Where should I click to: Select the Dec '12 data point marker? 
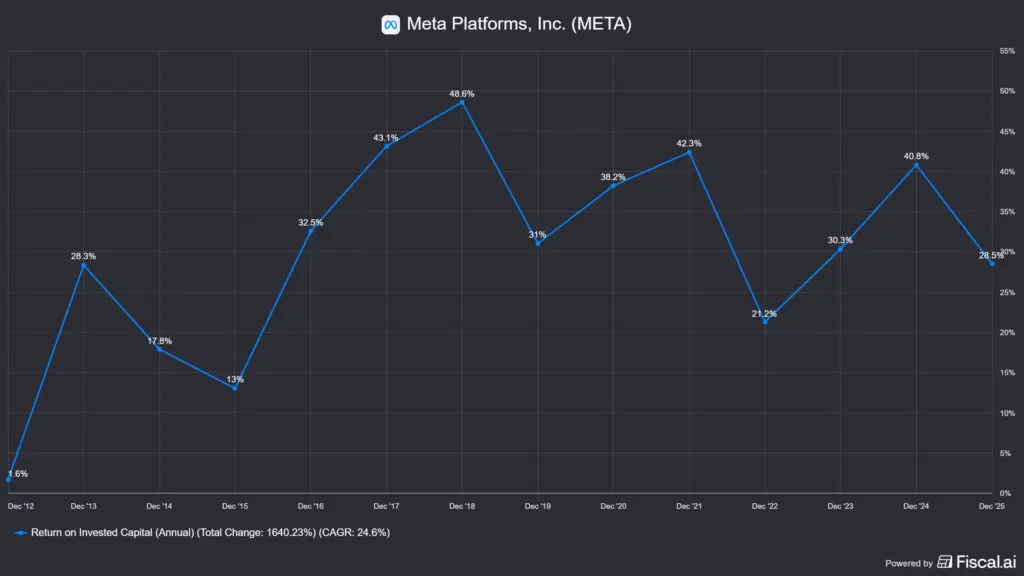(8, 480)
